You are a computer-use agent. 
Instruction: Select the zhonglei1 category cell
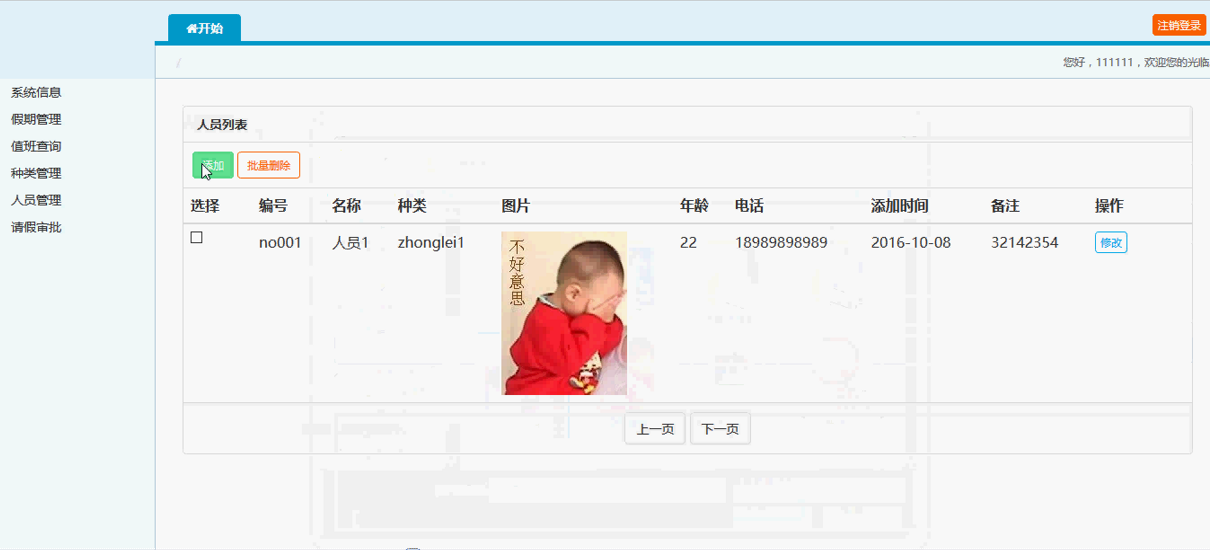point(431,242)
